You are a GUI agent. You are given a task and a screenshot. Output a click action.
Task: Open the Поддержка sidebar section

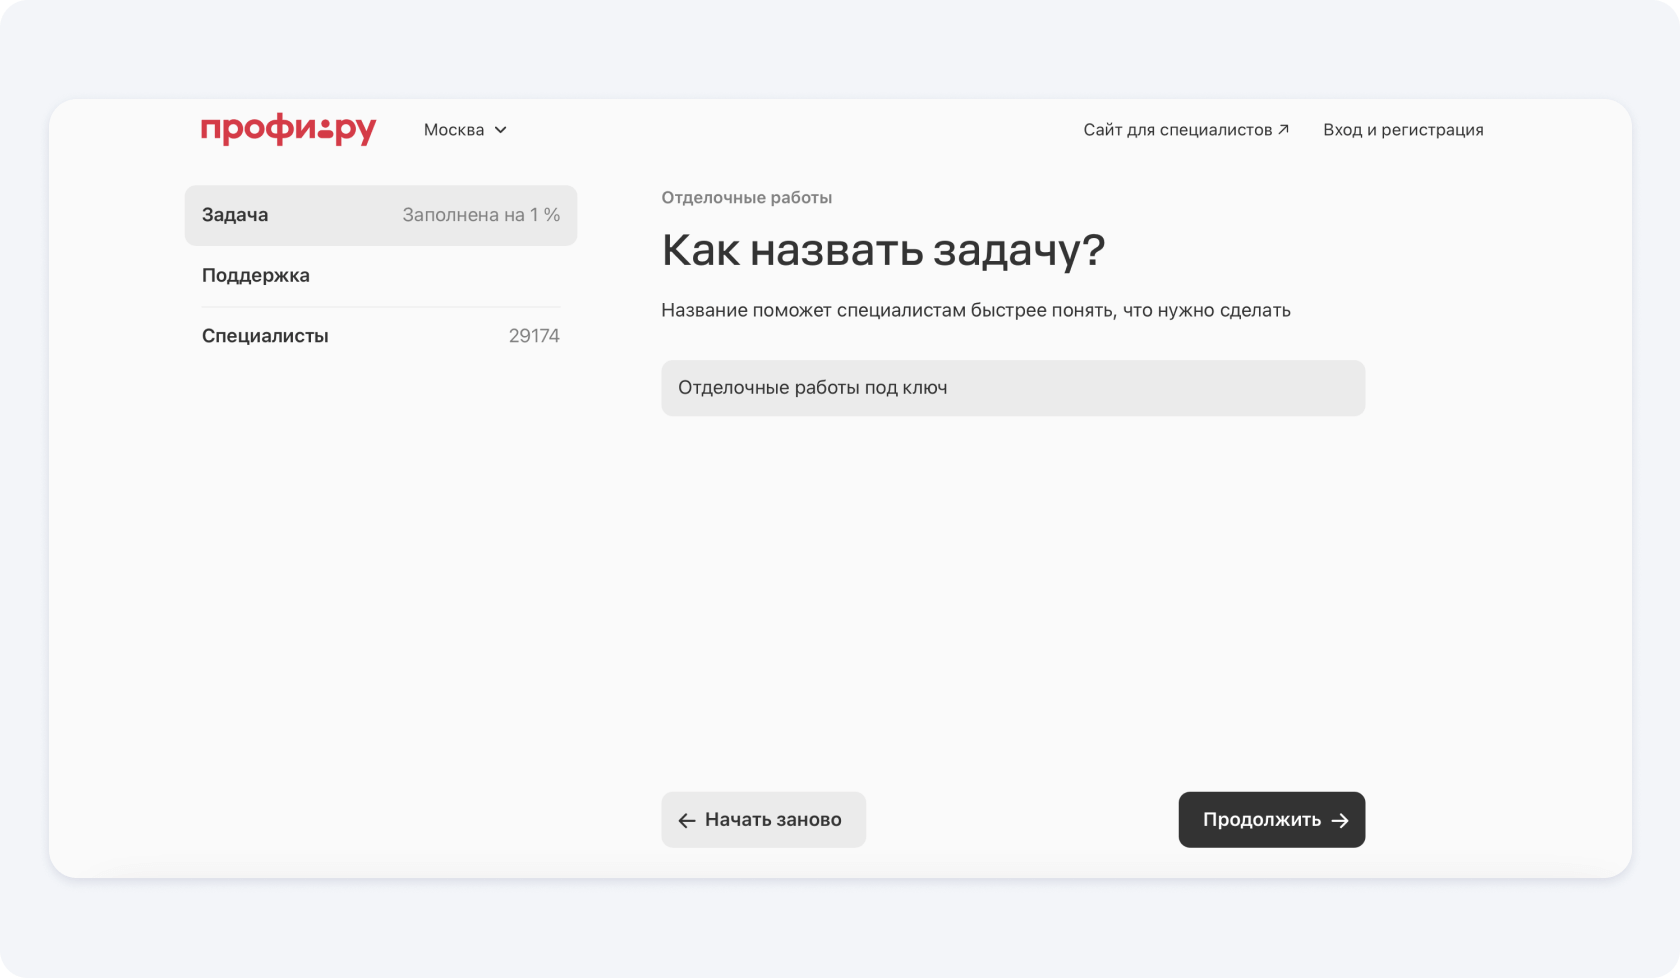pyautogui.click(x=256, y=275)
